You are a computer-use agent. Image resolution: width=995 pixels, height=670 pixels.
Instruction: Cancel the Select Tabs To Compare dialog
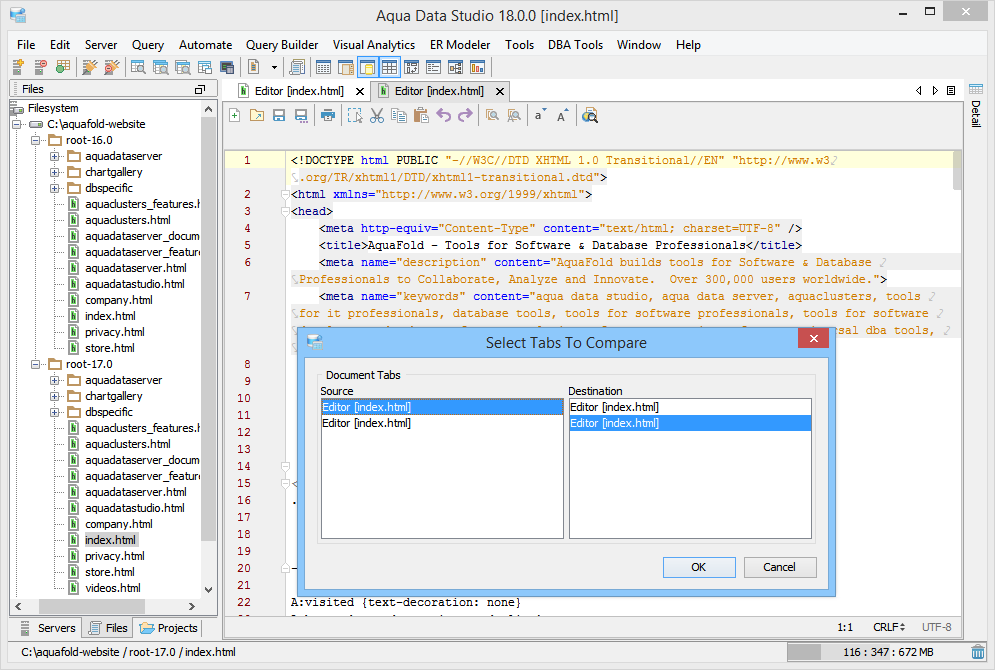click(x=779, y=567)
